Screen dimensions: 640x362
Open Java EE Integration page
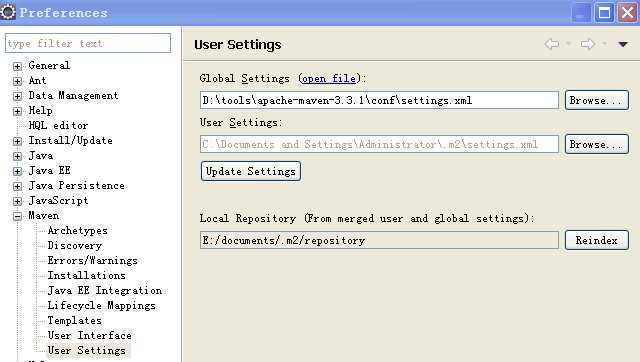pyautogui.click(x=104, y=291)
